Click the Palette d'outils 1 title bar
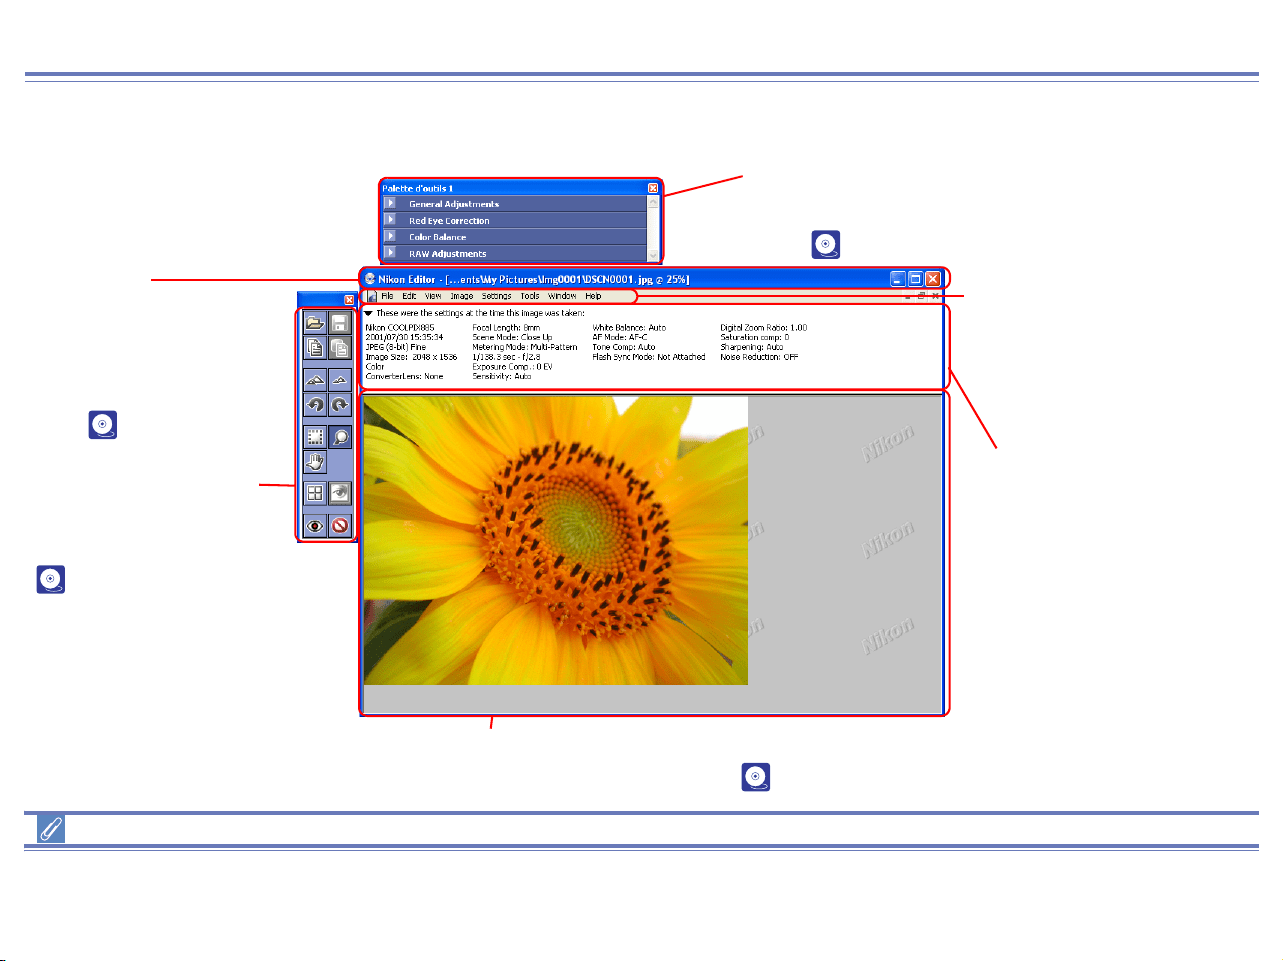 coord(520,188)
